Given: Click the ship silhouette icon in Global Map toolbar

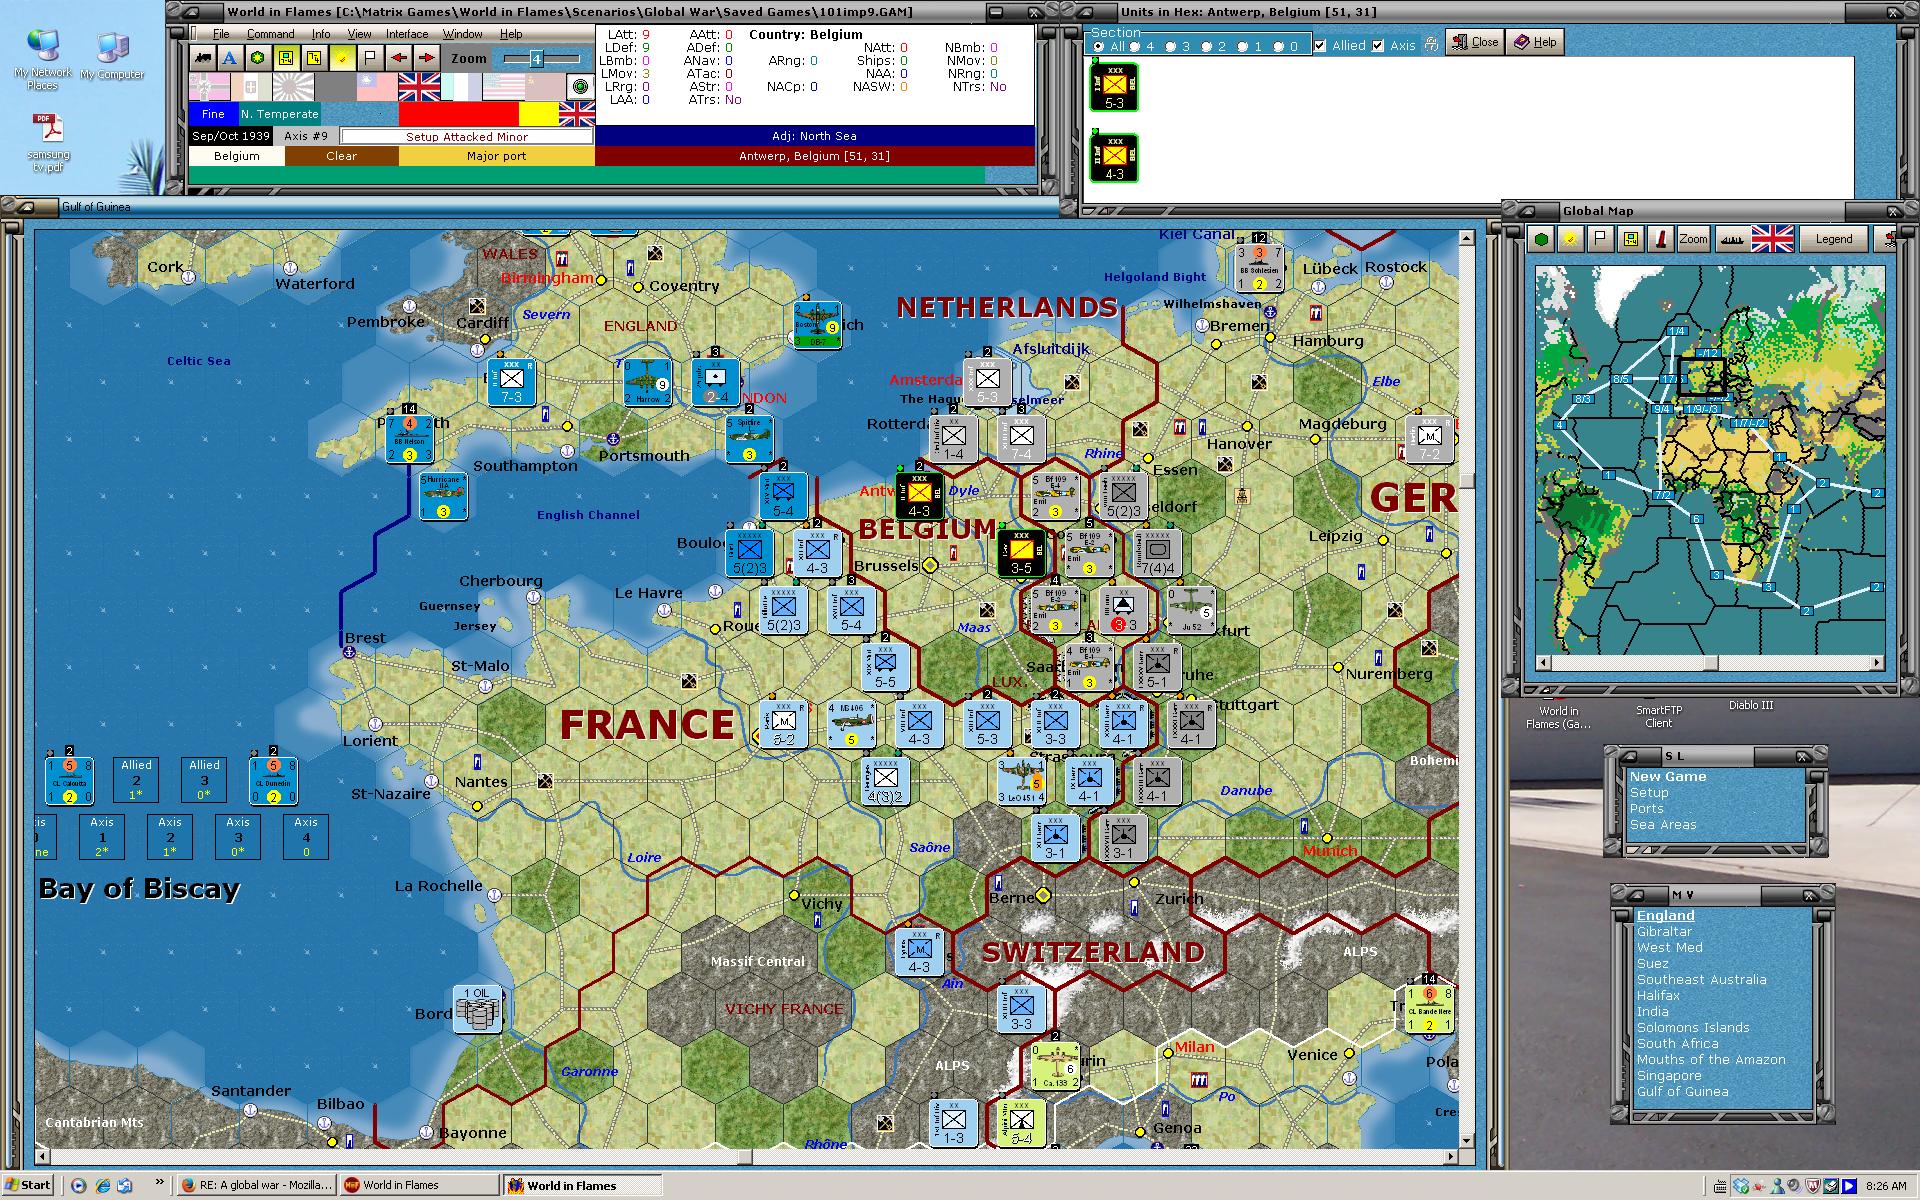Looking at the screenshot, I should (x=1731, y=239).
